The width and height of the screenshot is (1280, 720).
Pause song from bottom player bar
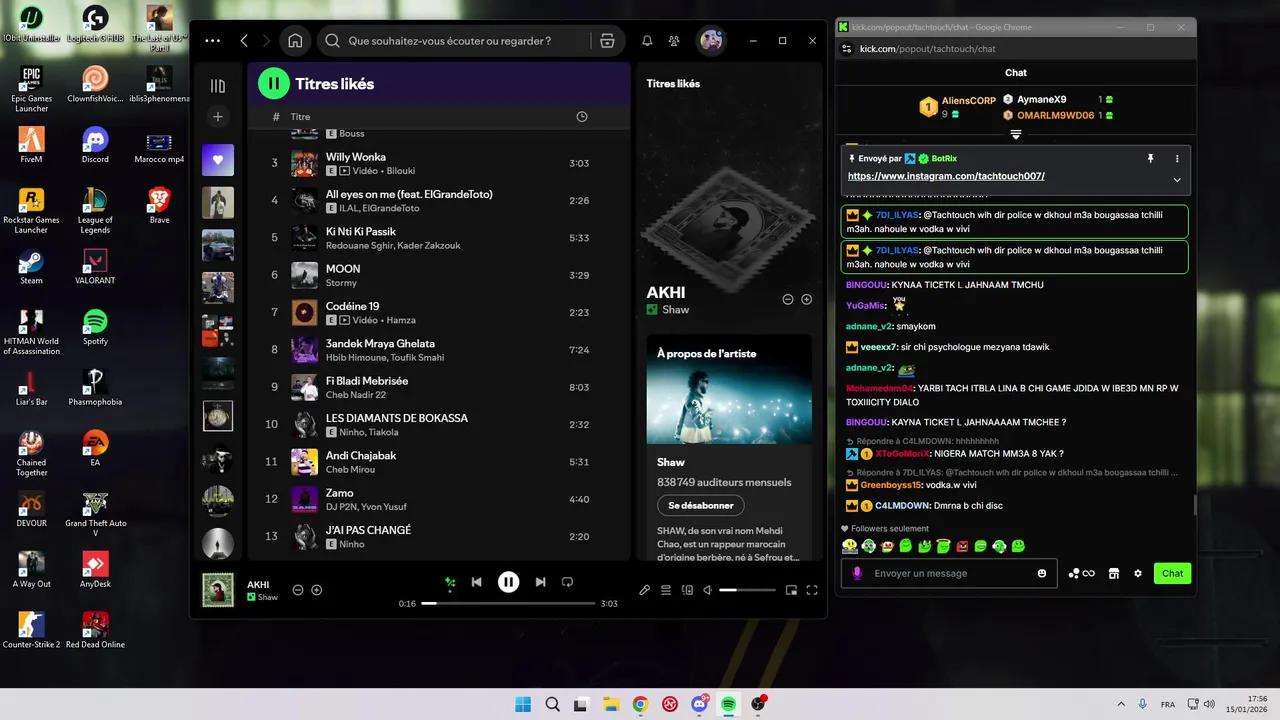pyautogui.click(x=508, y=582)
